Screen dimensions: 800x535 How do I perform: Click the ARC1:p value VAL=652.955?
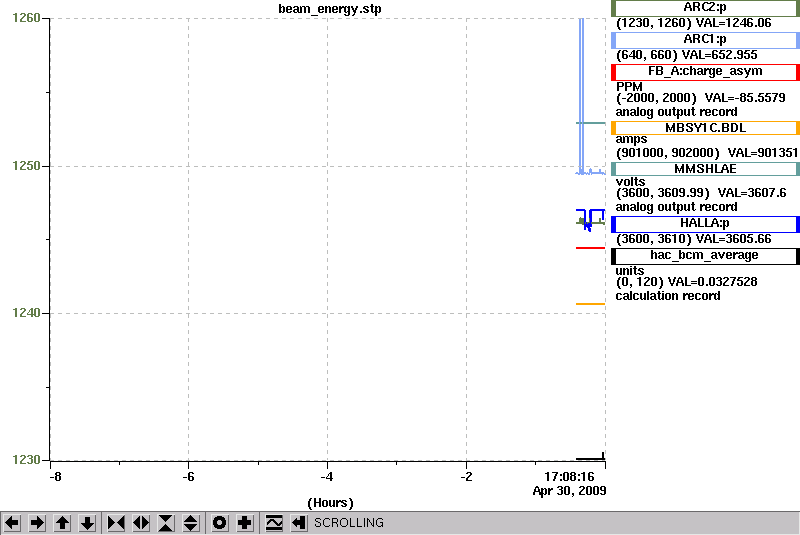pos(719,55)
